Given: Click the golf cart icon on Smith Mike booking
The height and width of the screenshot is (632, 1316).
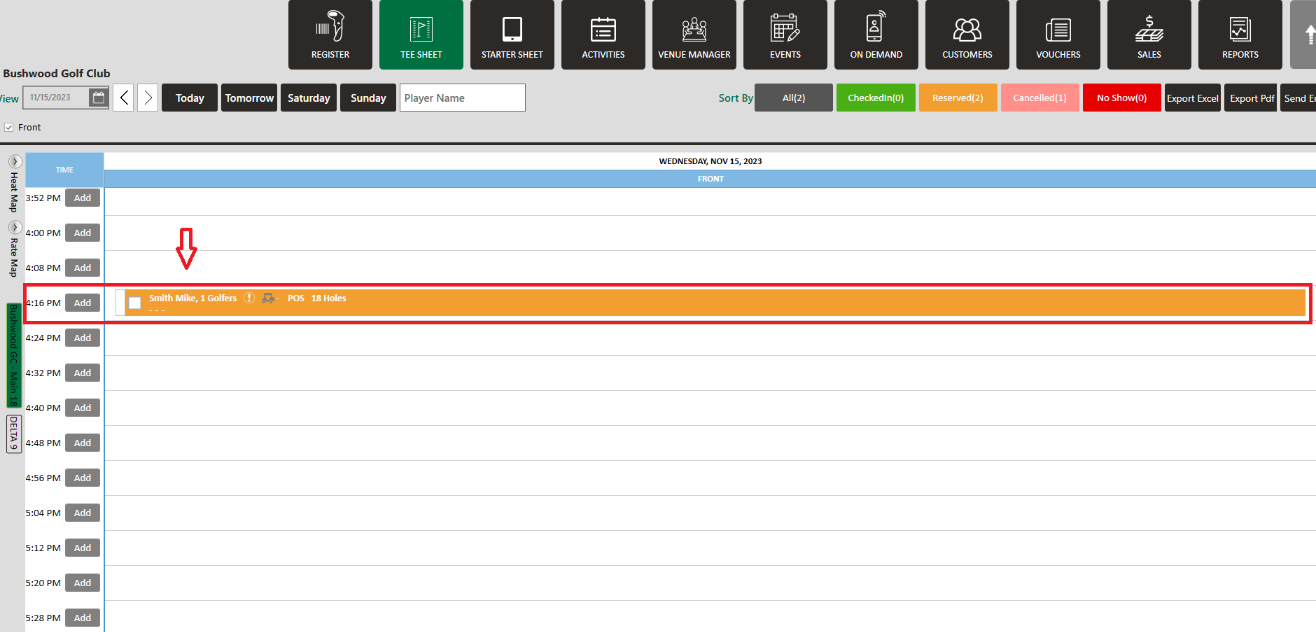Looking at the screenshot, I should 269,298.
